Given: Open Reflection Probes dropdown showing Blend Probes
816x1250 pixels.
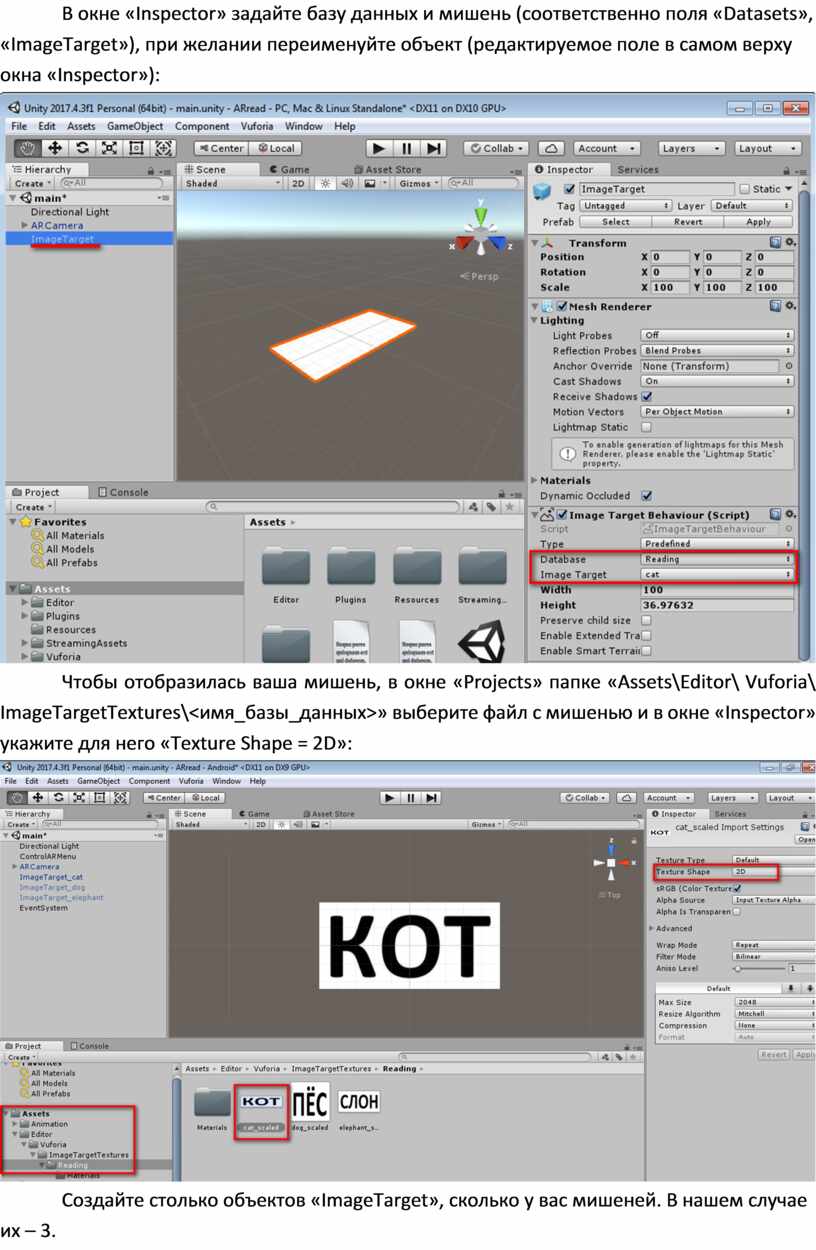Looking at the screenshot, I should (x=717, y=351).
